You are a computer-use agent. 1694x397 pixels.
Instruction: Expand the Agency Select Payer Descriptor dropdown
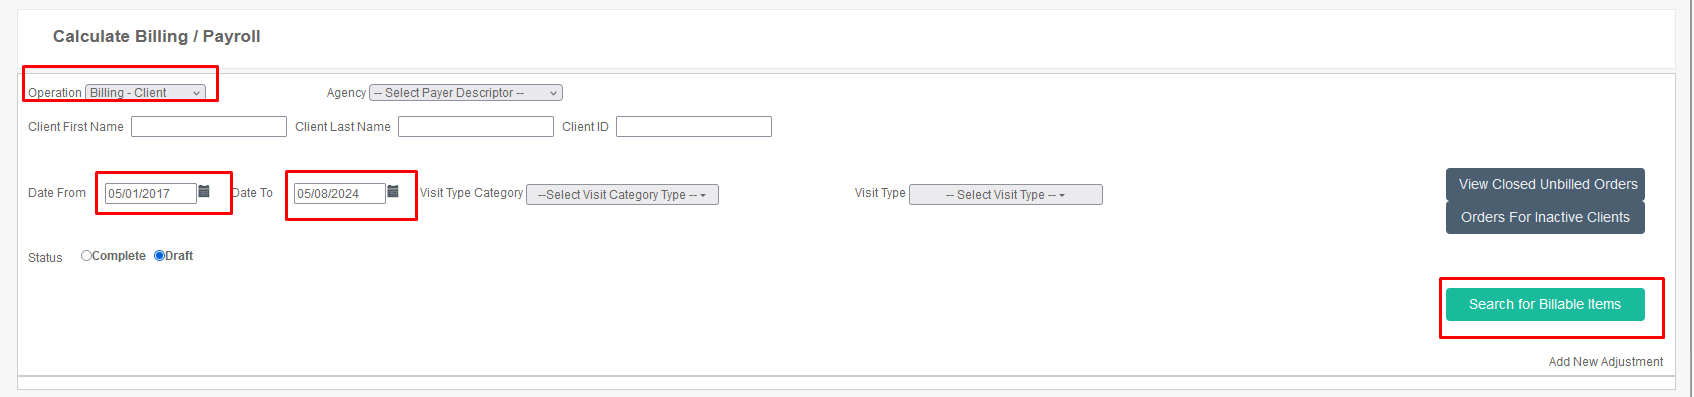[466, 93]
